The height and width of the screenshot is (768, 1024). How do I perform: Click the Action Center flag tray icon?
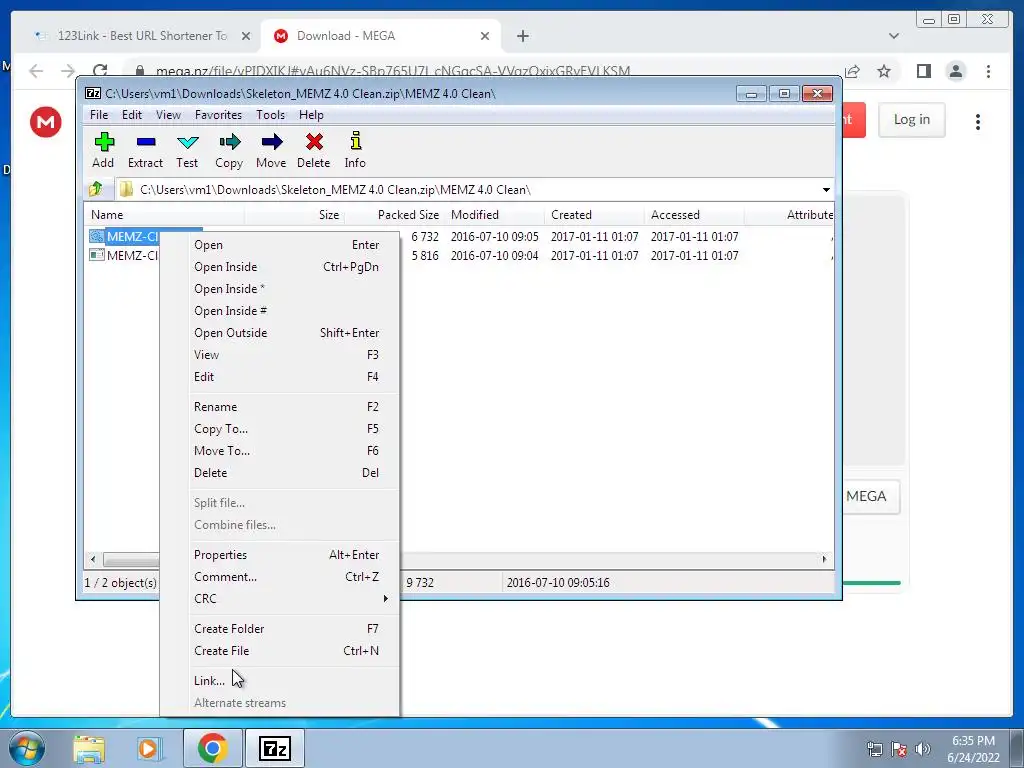tap(899, 749)
